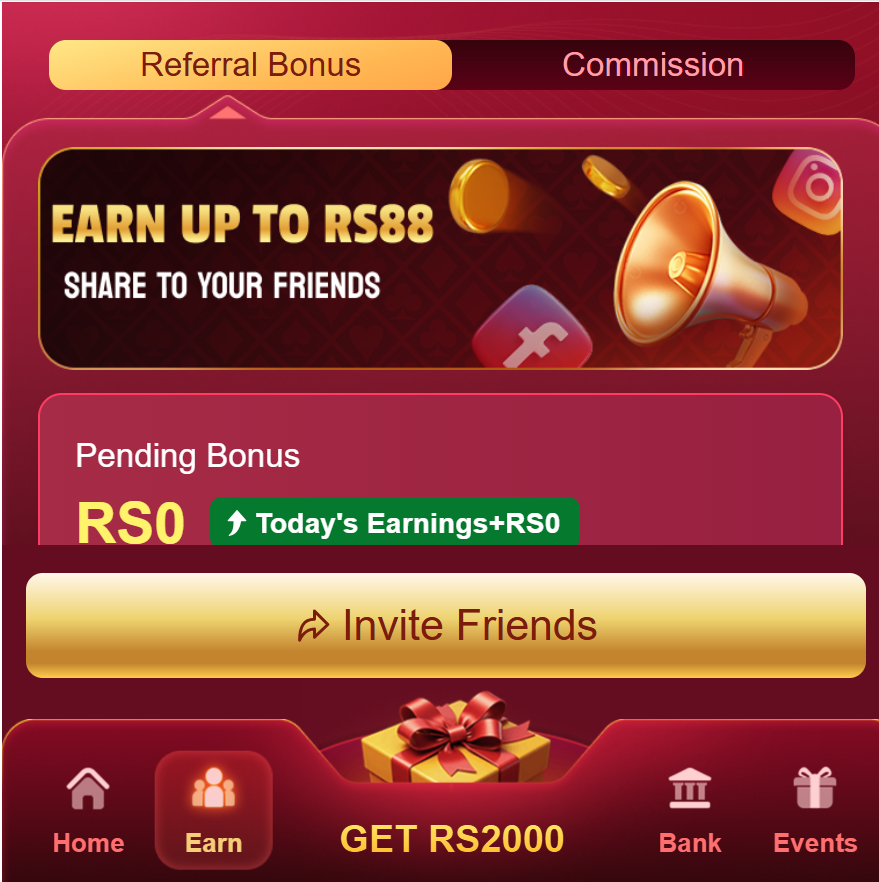
Task: Click SHARE TO YOUR FRIENDS banner text
Action: [x=222, y=285]
